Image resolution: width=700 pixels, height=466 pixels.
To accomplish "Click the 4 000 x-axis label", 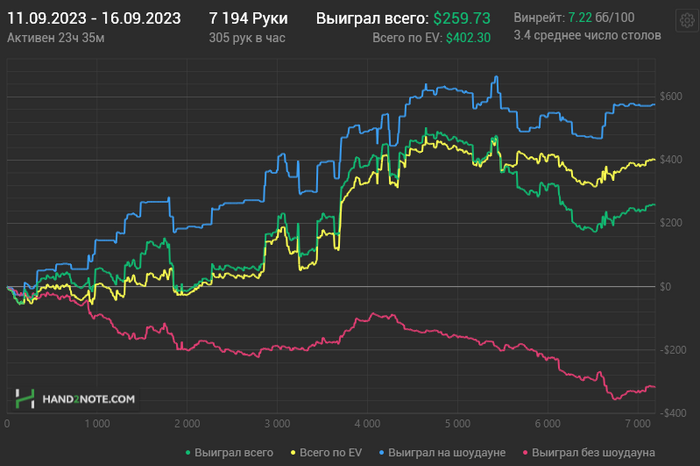I will tap(367, 424).
